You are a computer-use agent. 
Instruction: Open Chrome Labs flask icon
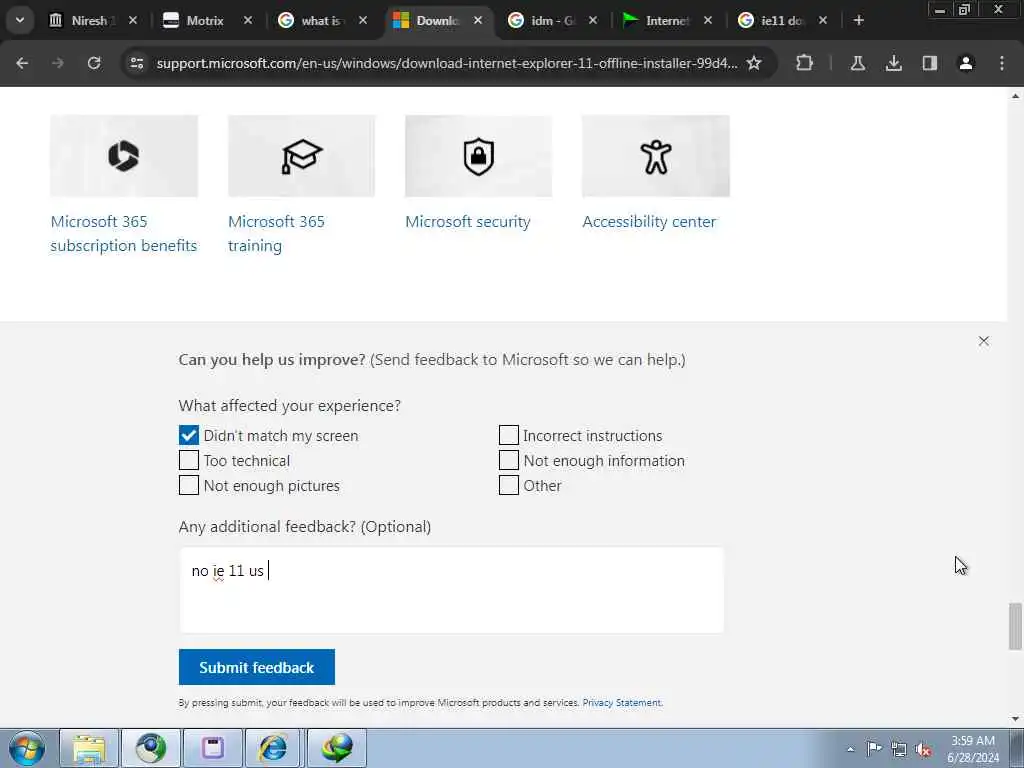[x=857, y=63]
